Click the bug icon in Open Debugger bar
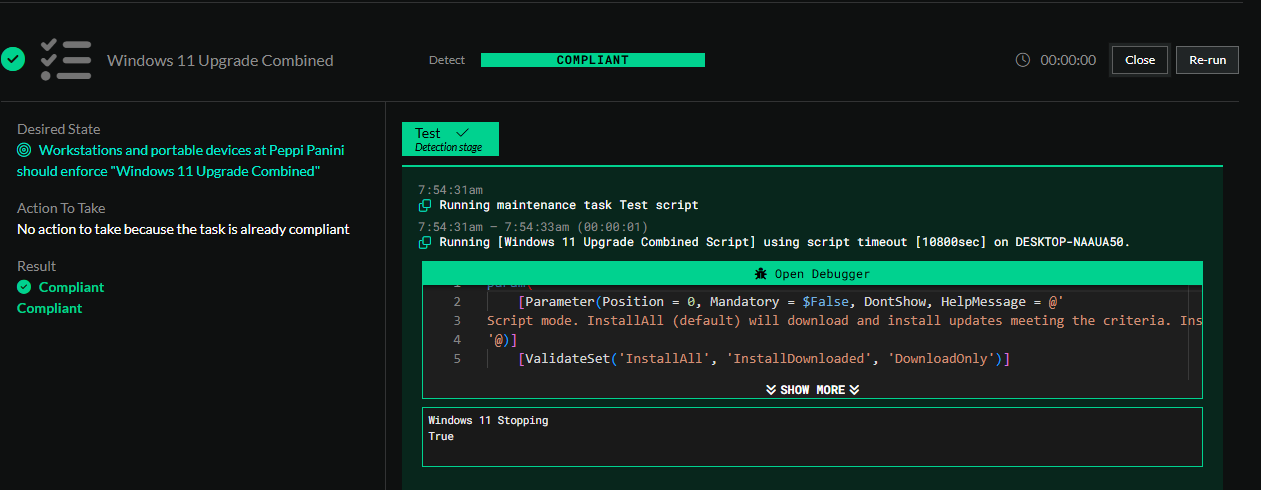Screen dimensions: 1261x490 [x=761, y=274]
